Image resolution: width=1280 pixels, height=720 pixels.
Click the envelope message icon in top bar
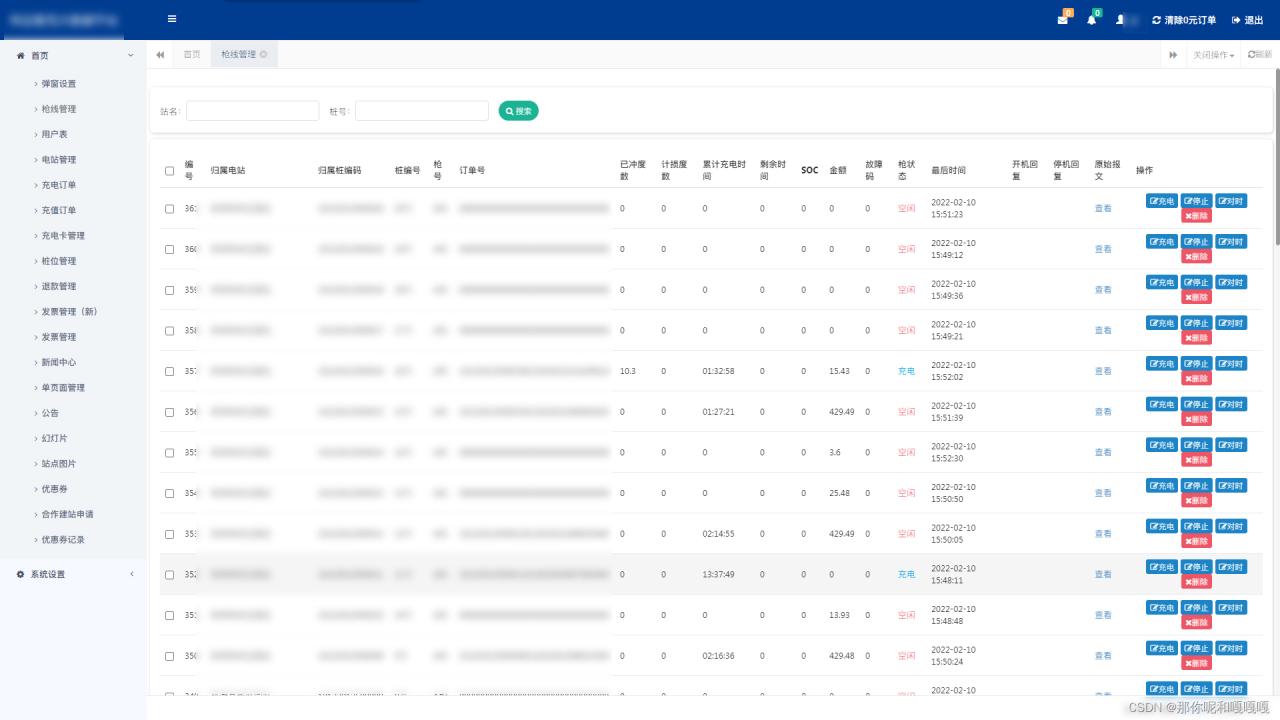pyautogui.click(x=1063, y=19)
